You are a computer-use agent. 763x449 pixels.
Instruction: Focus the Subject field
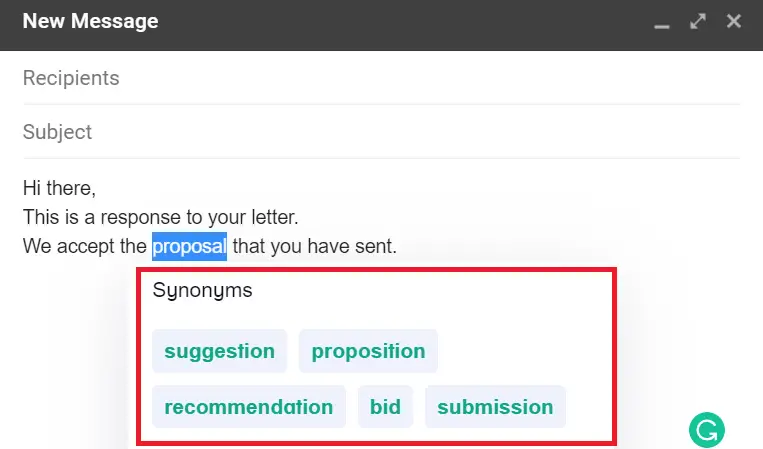pos(382,132)
